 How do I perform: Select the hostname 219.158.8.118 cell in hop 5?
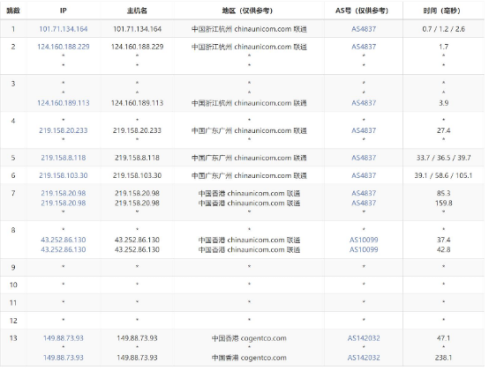[x=137, y=158]
